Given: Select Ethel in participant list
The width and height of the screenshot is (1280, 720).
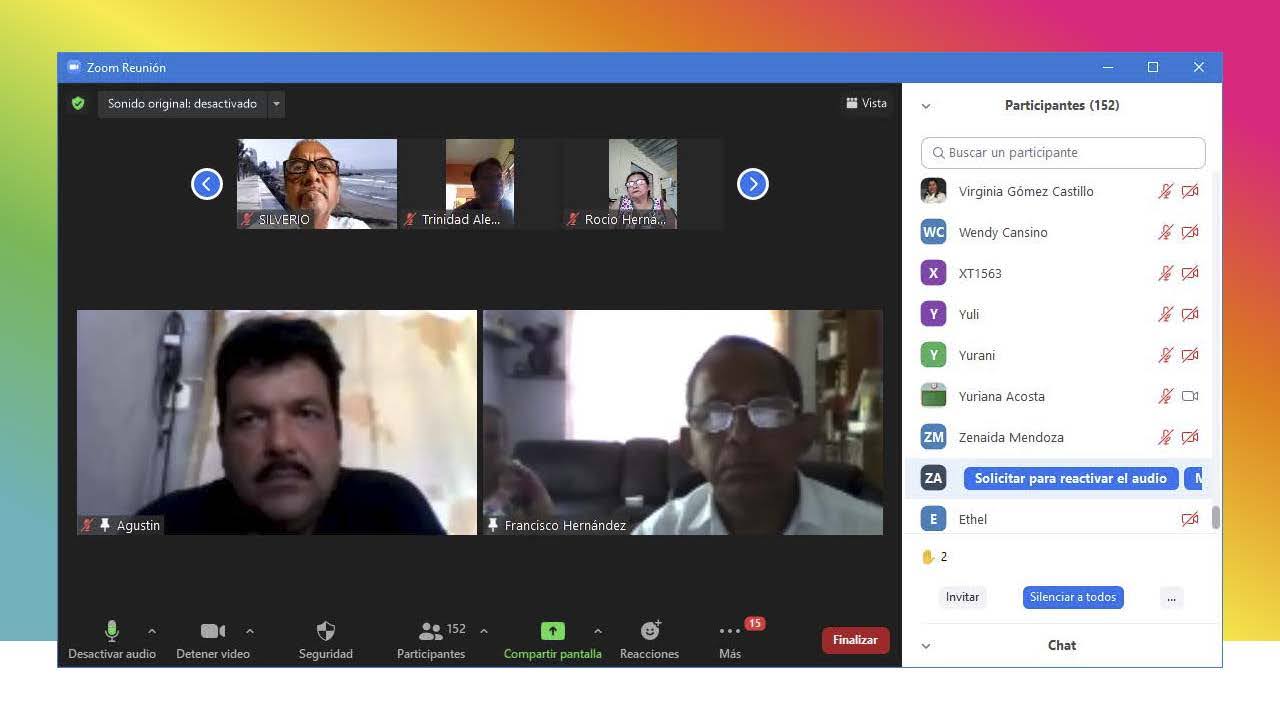Looking at the screenshot, I should pyautogui.click(x=1059, y=519).
